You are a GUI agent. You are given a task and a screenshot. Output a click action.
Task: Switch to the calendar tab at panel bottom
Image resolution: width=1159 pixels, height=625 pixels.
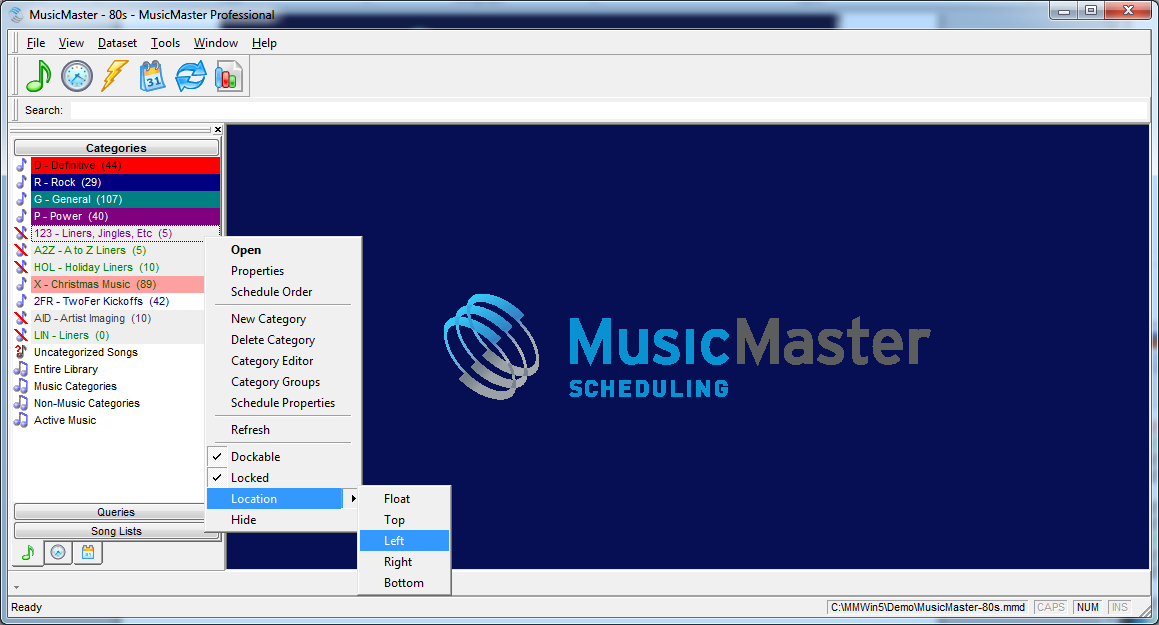pyautogui.click(x=87, y=552)
